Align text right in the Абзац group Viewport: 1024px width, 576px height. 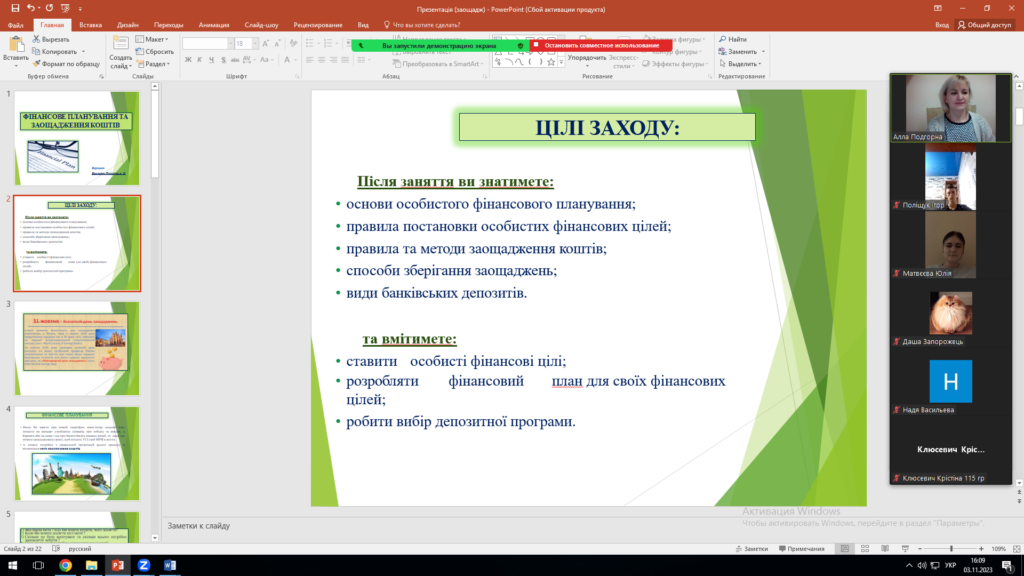click(333, 60)
